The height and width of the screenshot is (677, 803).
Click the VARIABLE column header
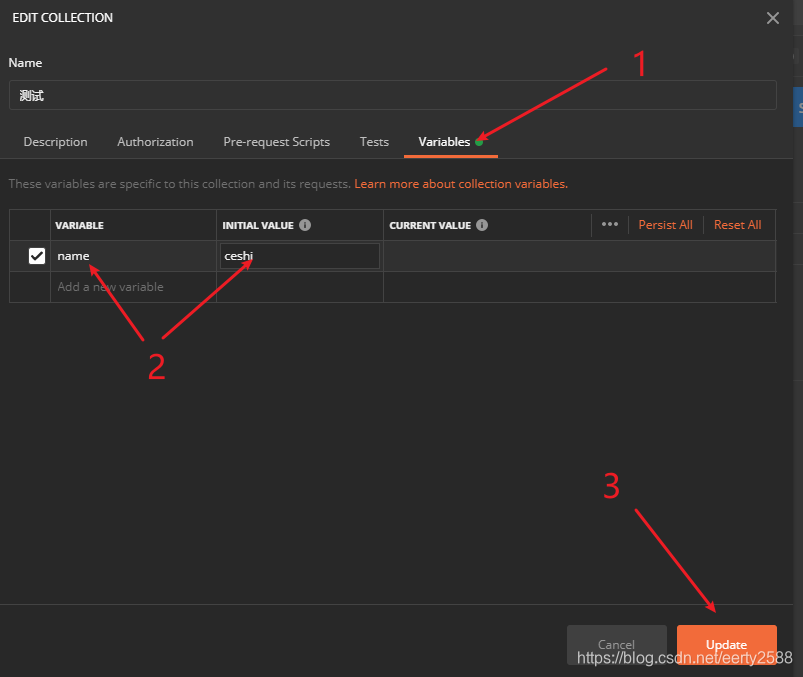pos(79,225)
